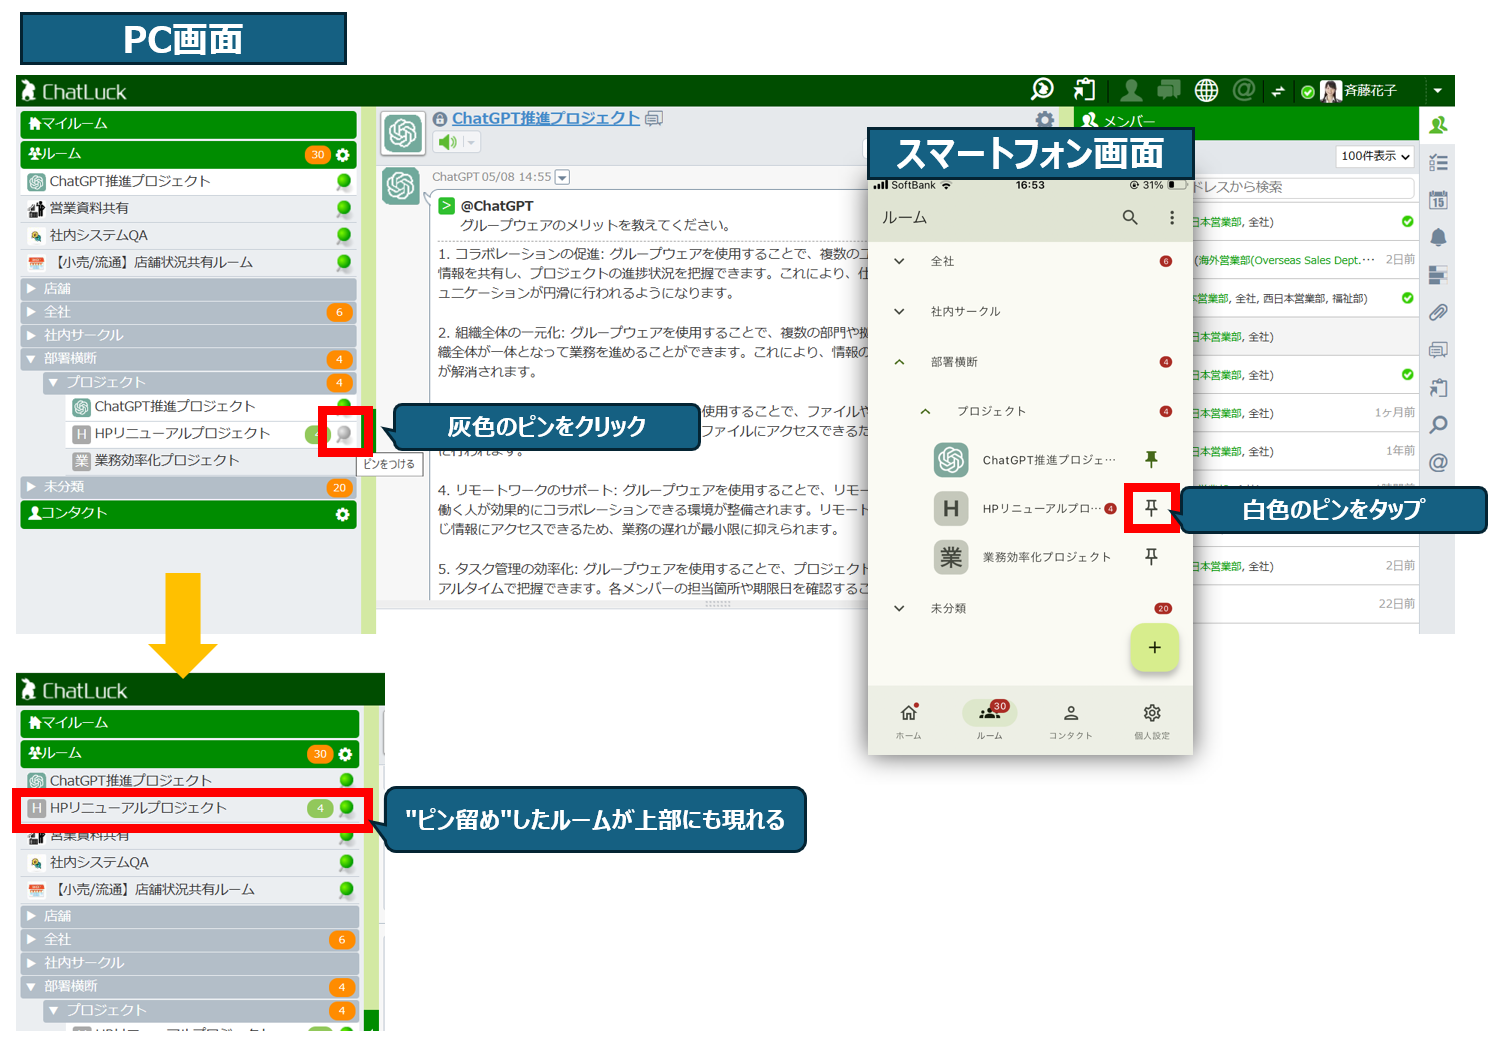Switch to the 個人設定 tab on smartphone
The image size is (1493, 1039).
click(1152, 720)
